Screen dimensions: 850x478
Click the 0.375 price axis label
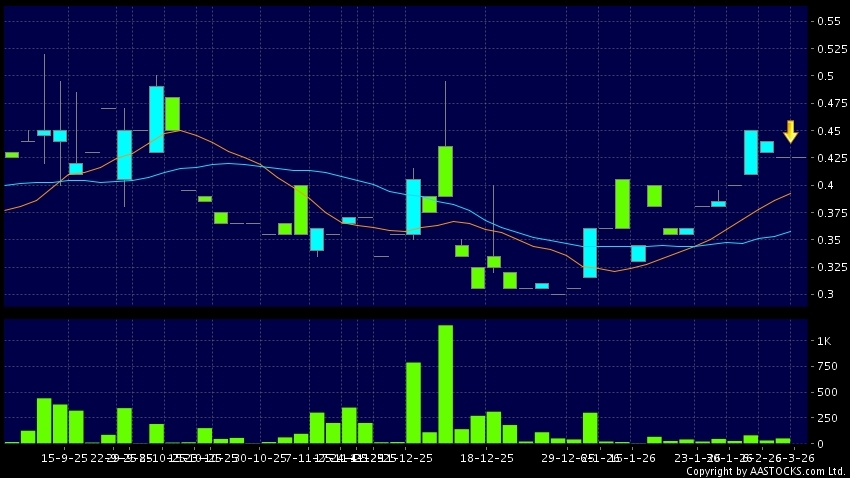point(829,212)
